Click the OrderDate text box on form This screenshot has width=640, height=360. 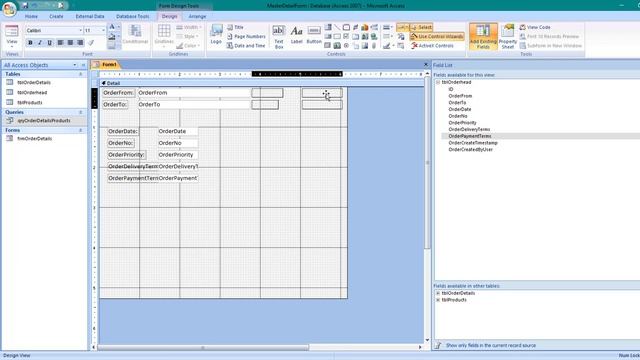click(x=178, y=131)
